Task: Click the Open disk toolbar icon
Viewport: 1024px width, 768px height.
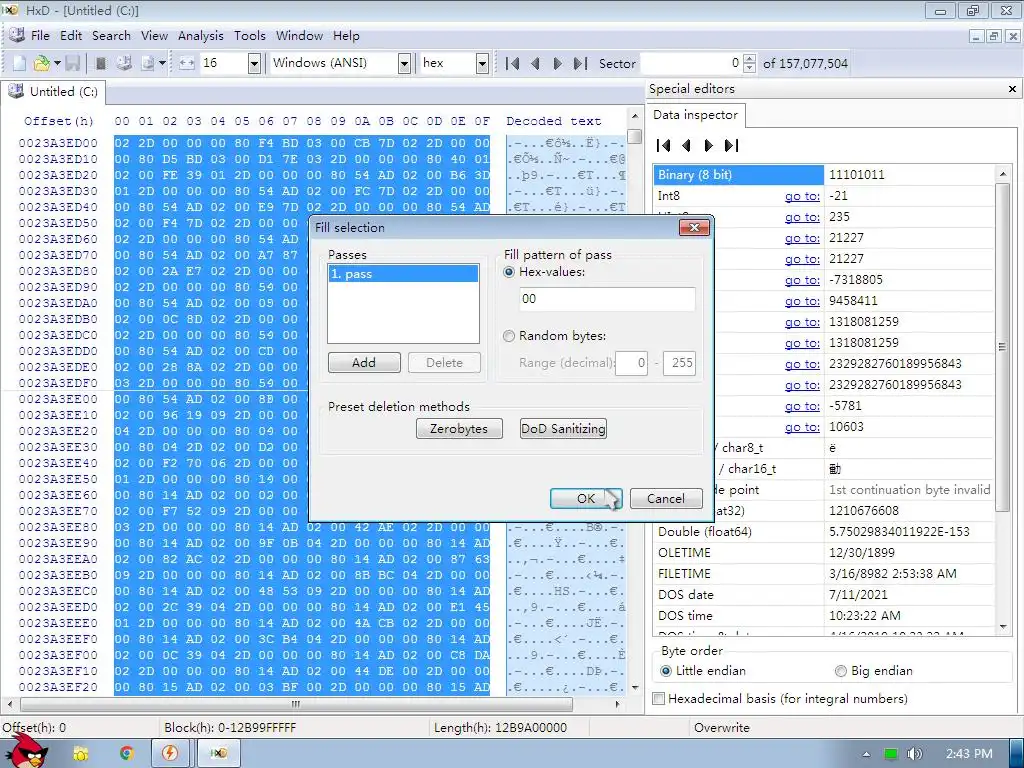Action: pos(123,63)
